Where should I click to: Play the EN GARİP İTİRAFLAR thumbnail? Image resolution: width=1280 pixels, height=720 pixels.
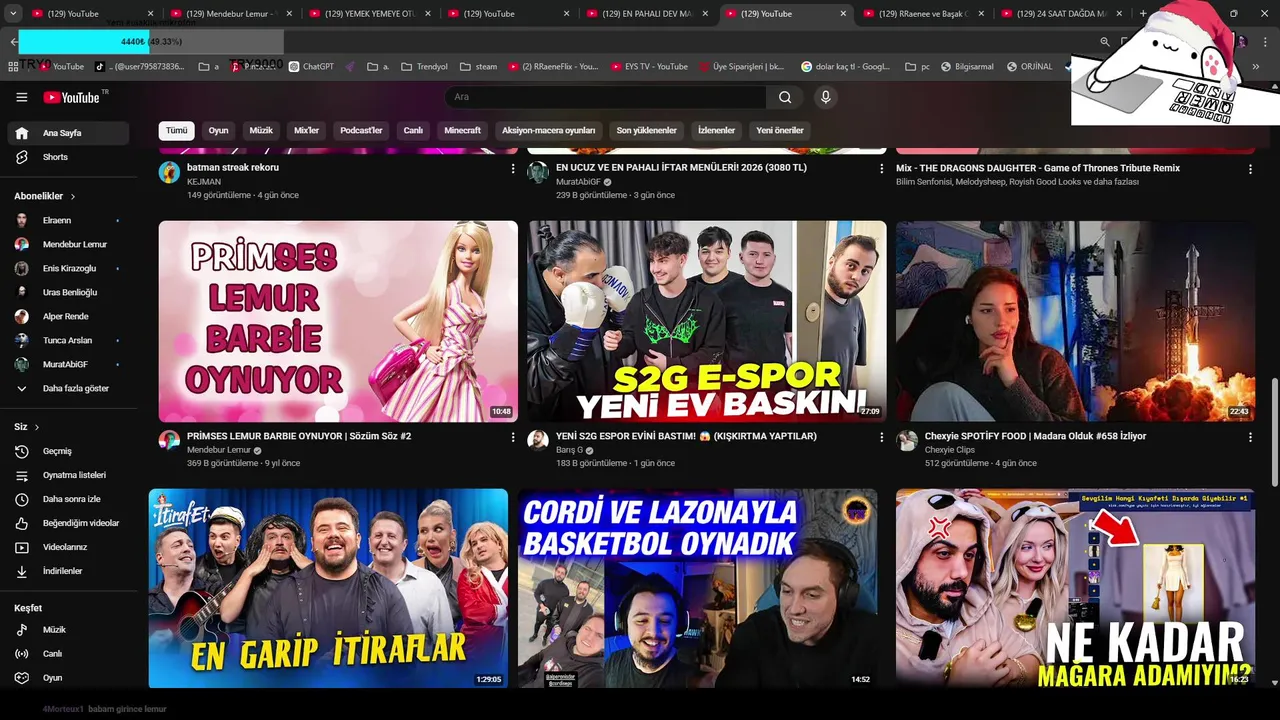point(328,588)
